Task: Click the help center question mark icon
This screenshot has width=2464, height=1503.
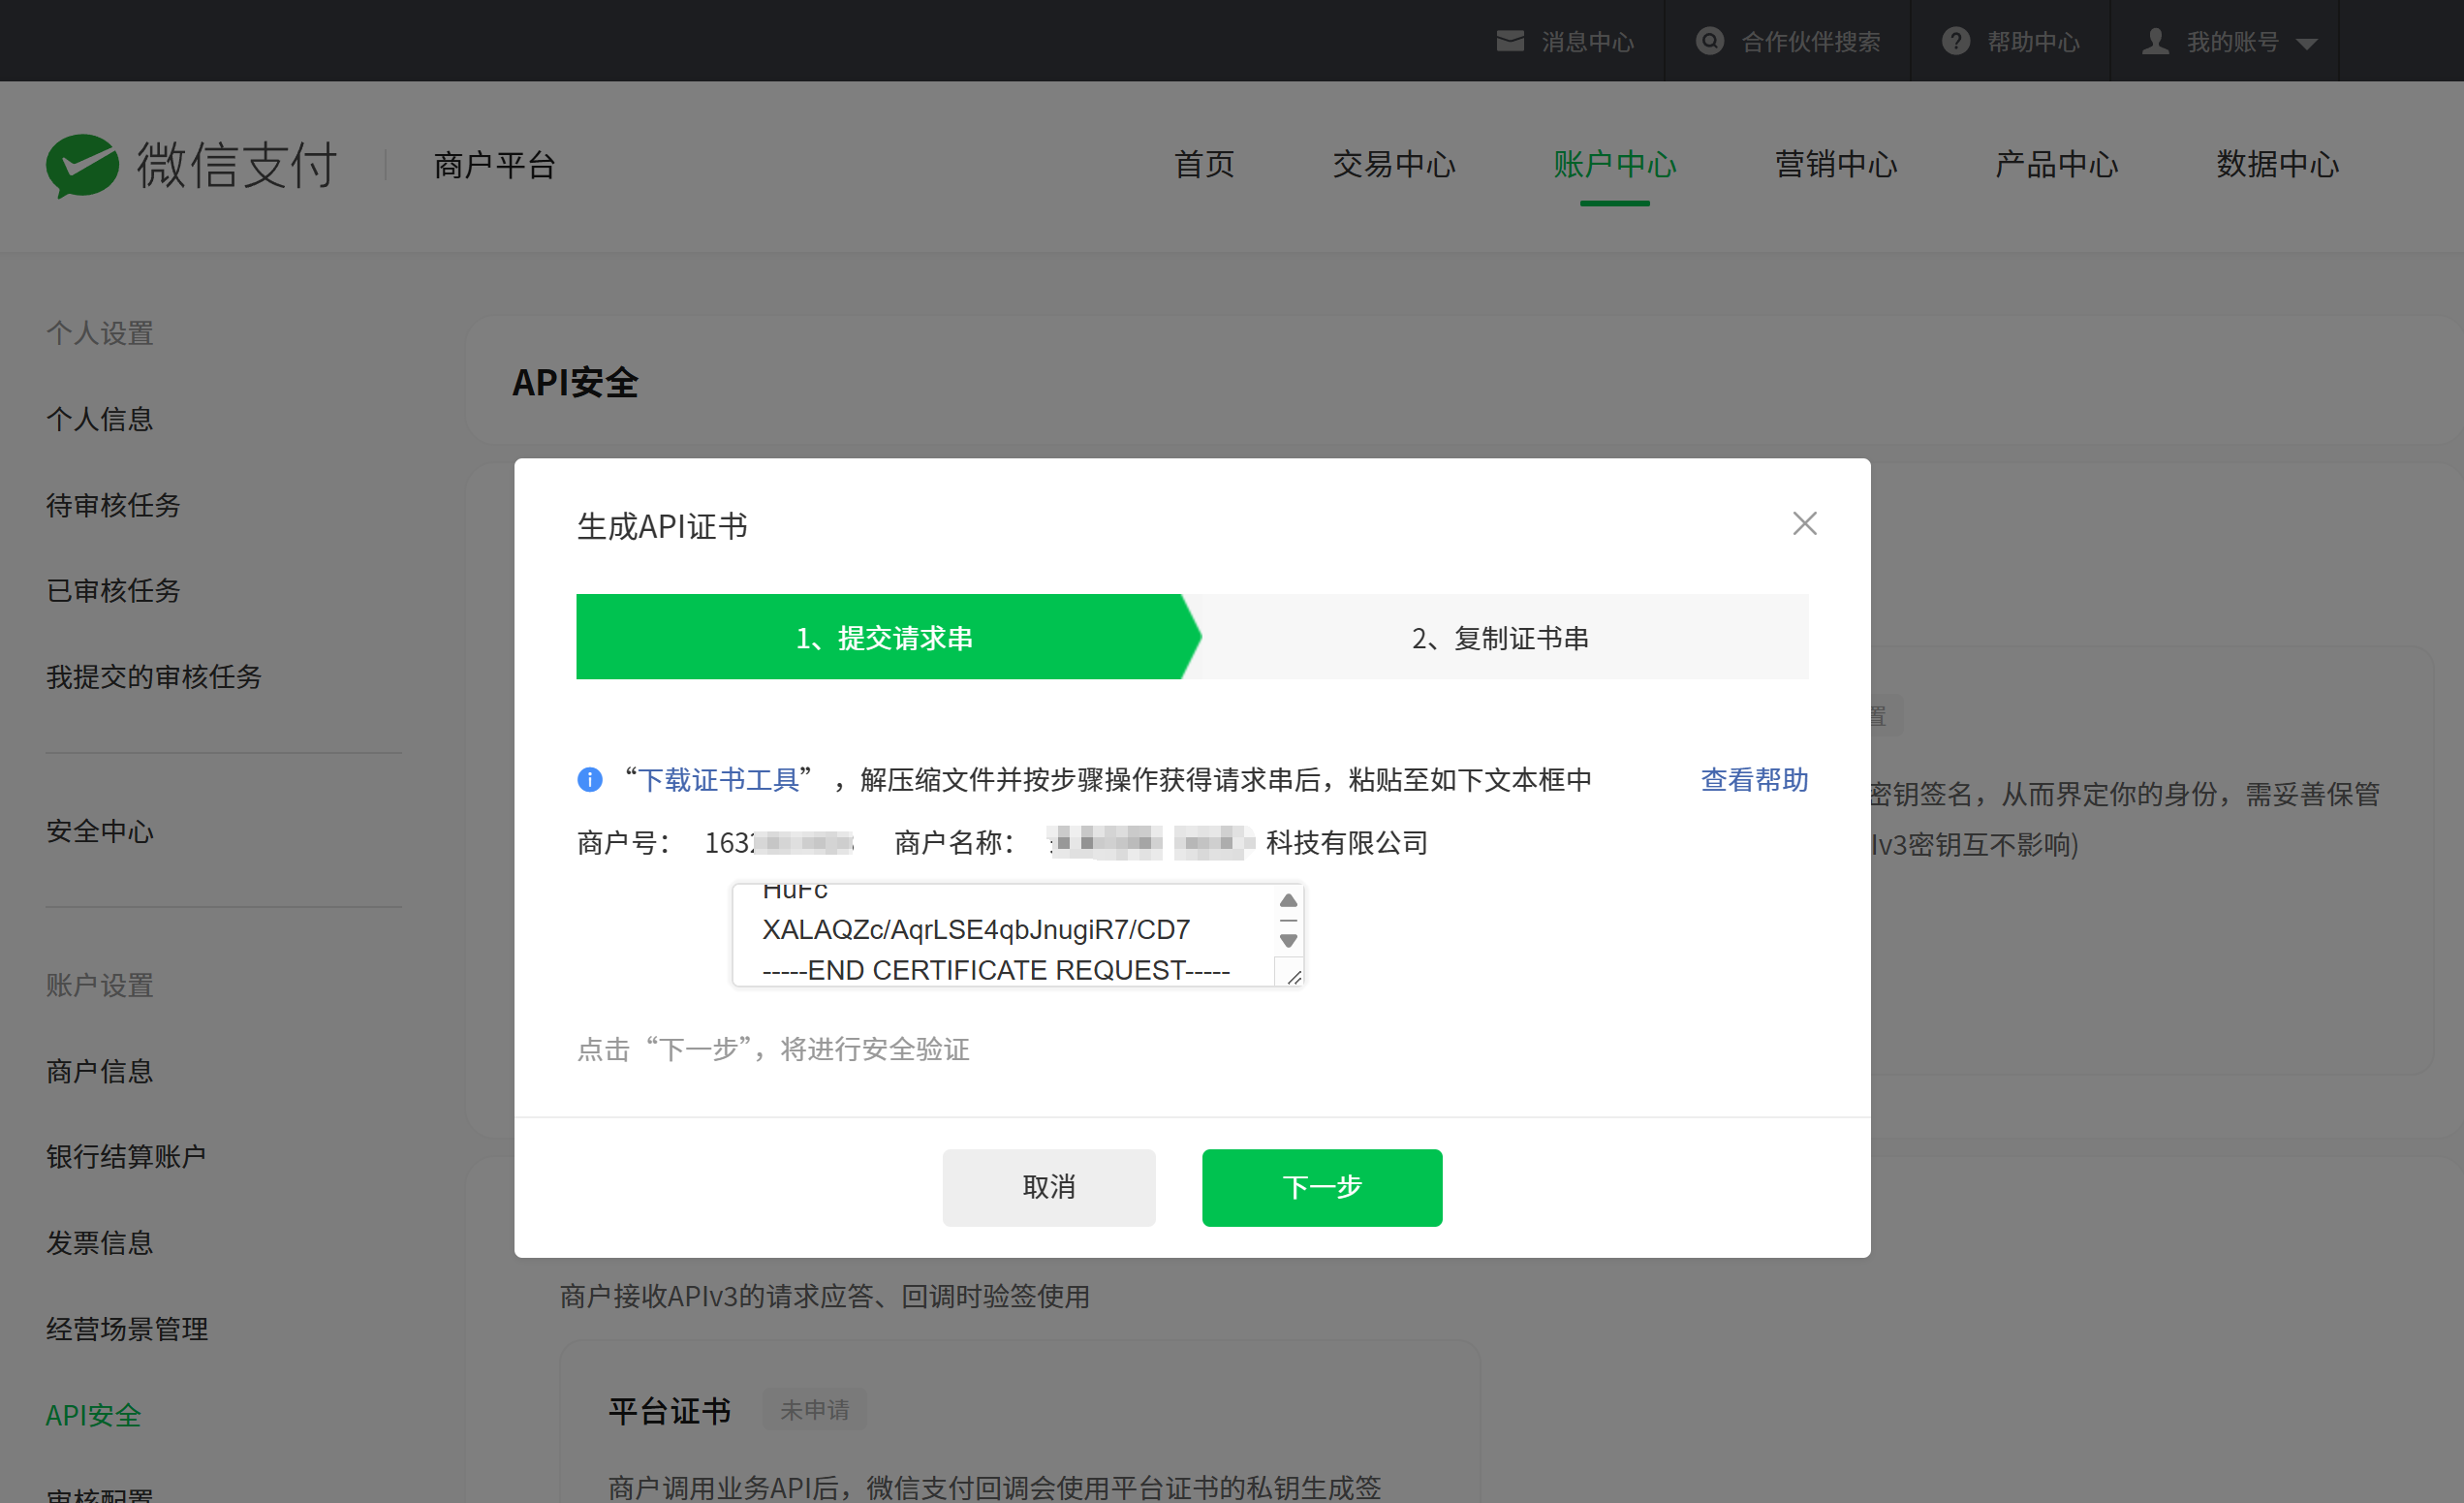Action: [1956, 41]
